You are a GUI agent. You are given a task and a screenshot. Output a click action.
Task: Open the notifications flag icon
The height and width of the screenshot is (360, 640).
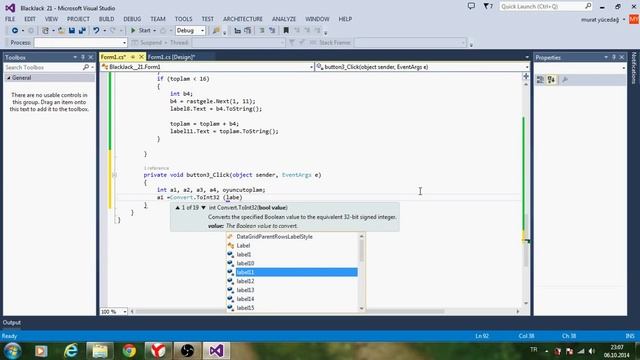tap(487, 6)
